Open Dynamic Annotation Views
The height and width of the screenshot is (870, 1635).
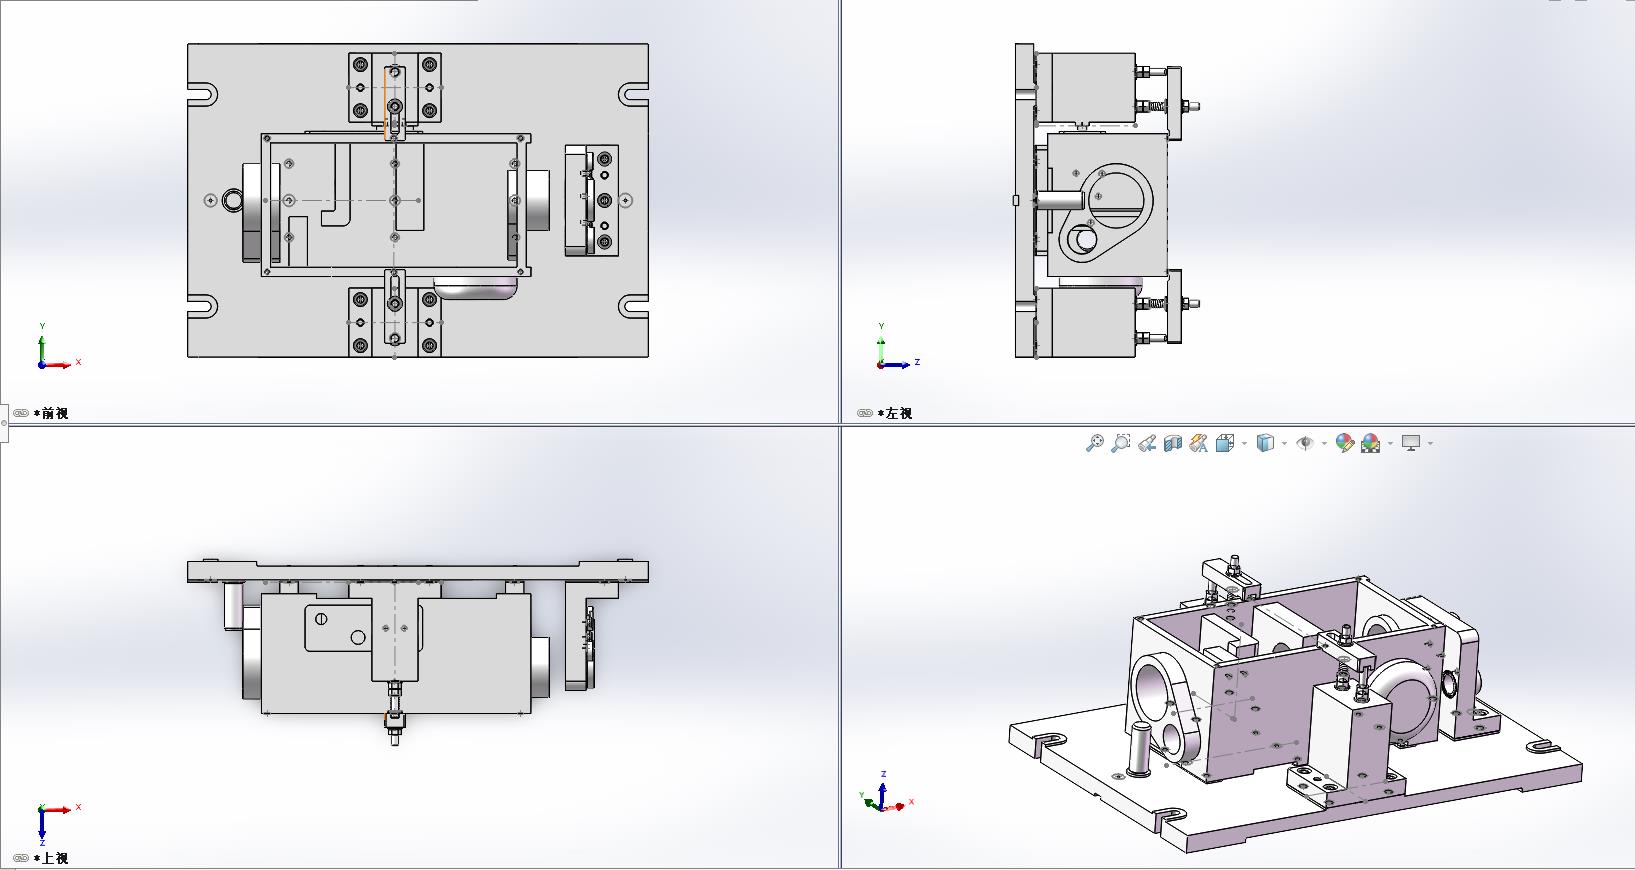tap(1199, 443)
